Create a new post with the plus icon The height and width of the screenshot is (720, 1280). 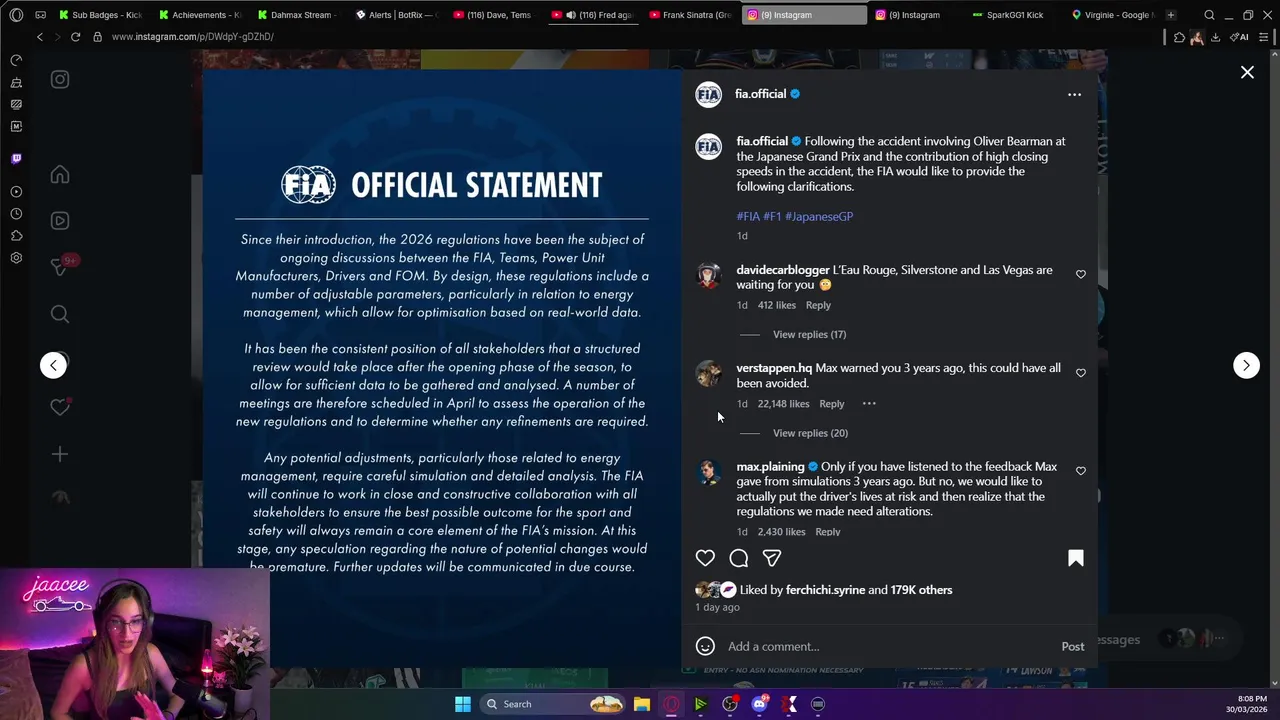click(x=60, y=454)
